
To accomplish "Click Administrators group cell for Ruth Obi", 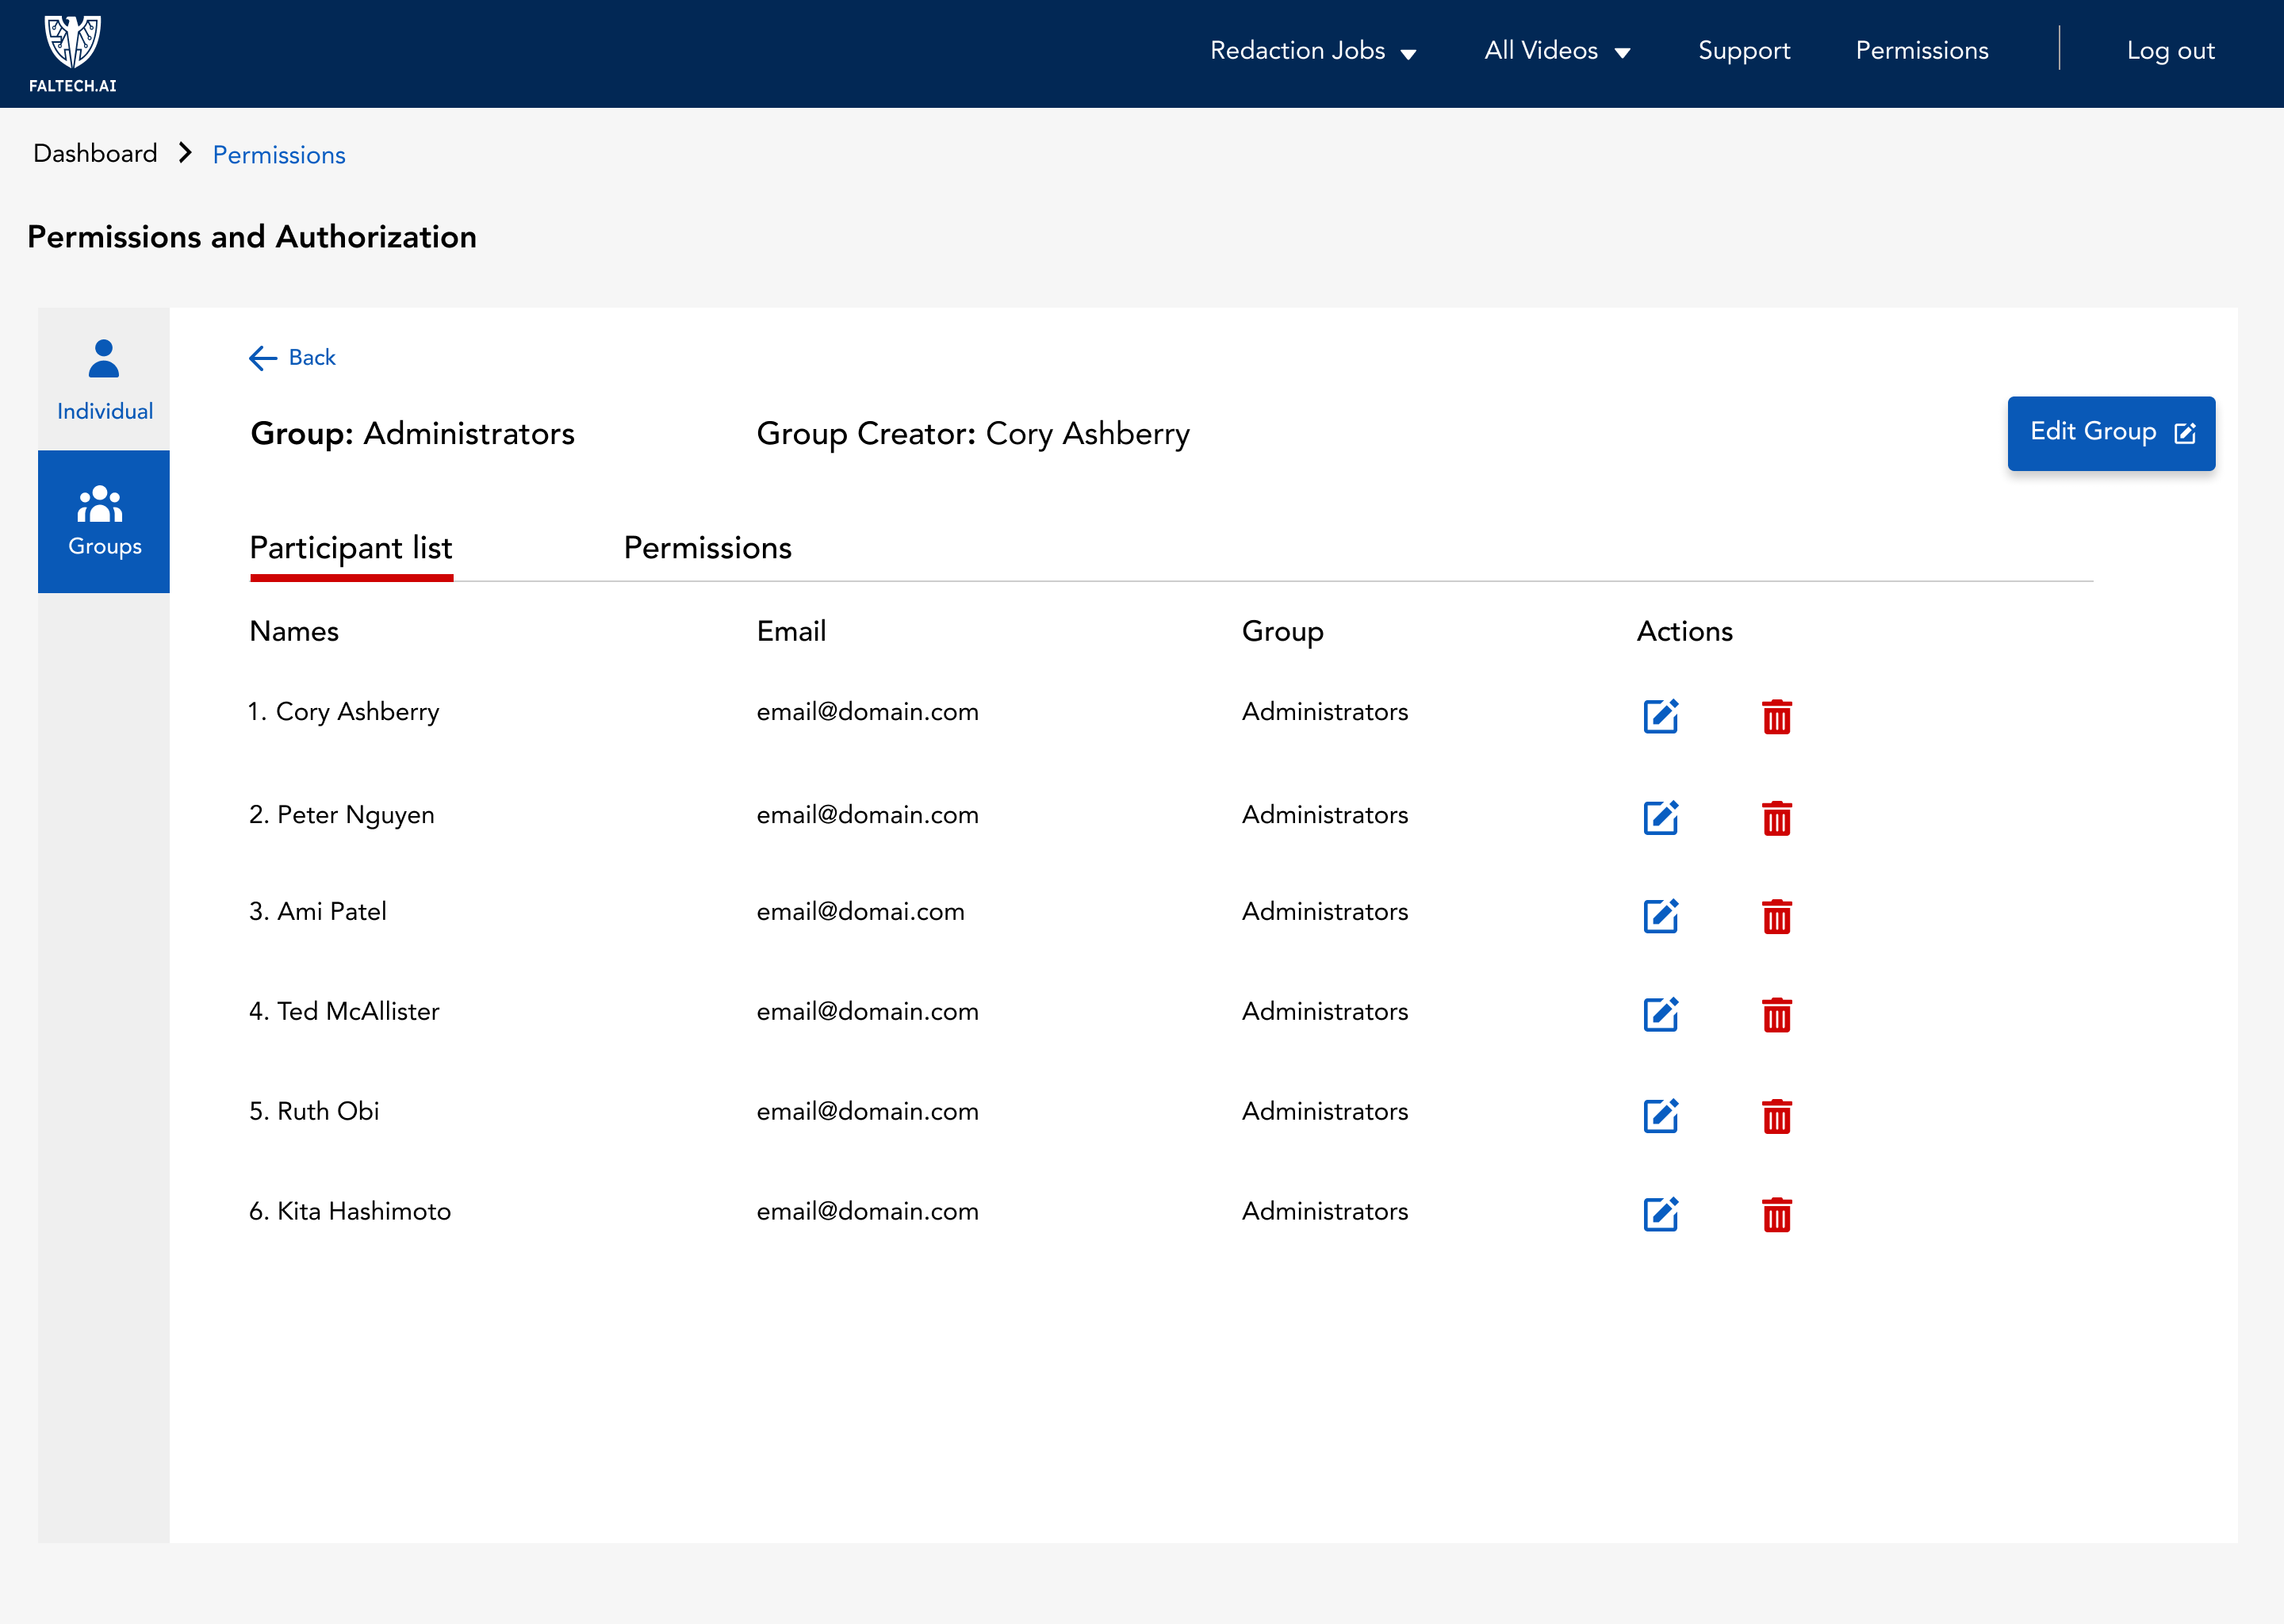I will (1325, 1111).
